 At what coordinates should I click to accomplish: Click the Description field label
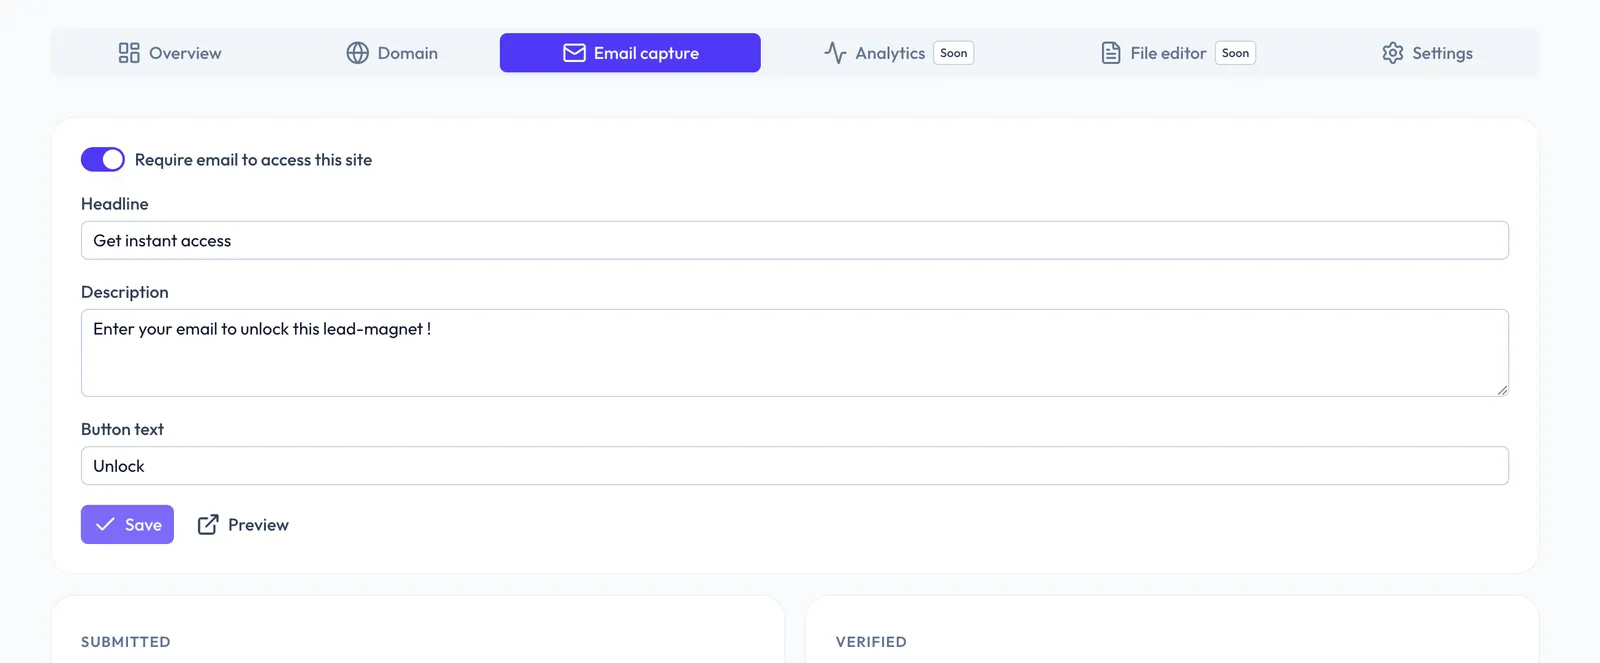125,292
